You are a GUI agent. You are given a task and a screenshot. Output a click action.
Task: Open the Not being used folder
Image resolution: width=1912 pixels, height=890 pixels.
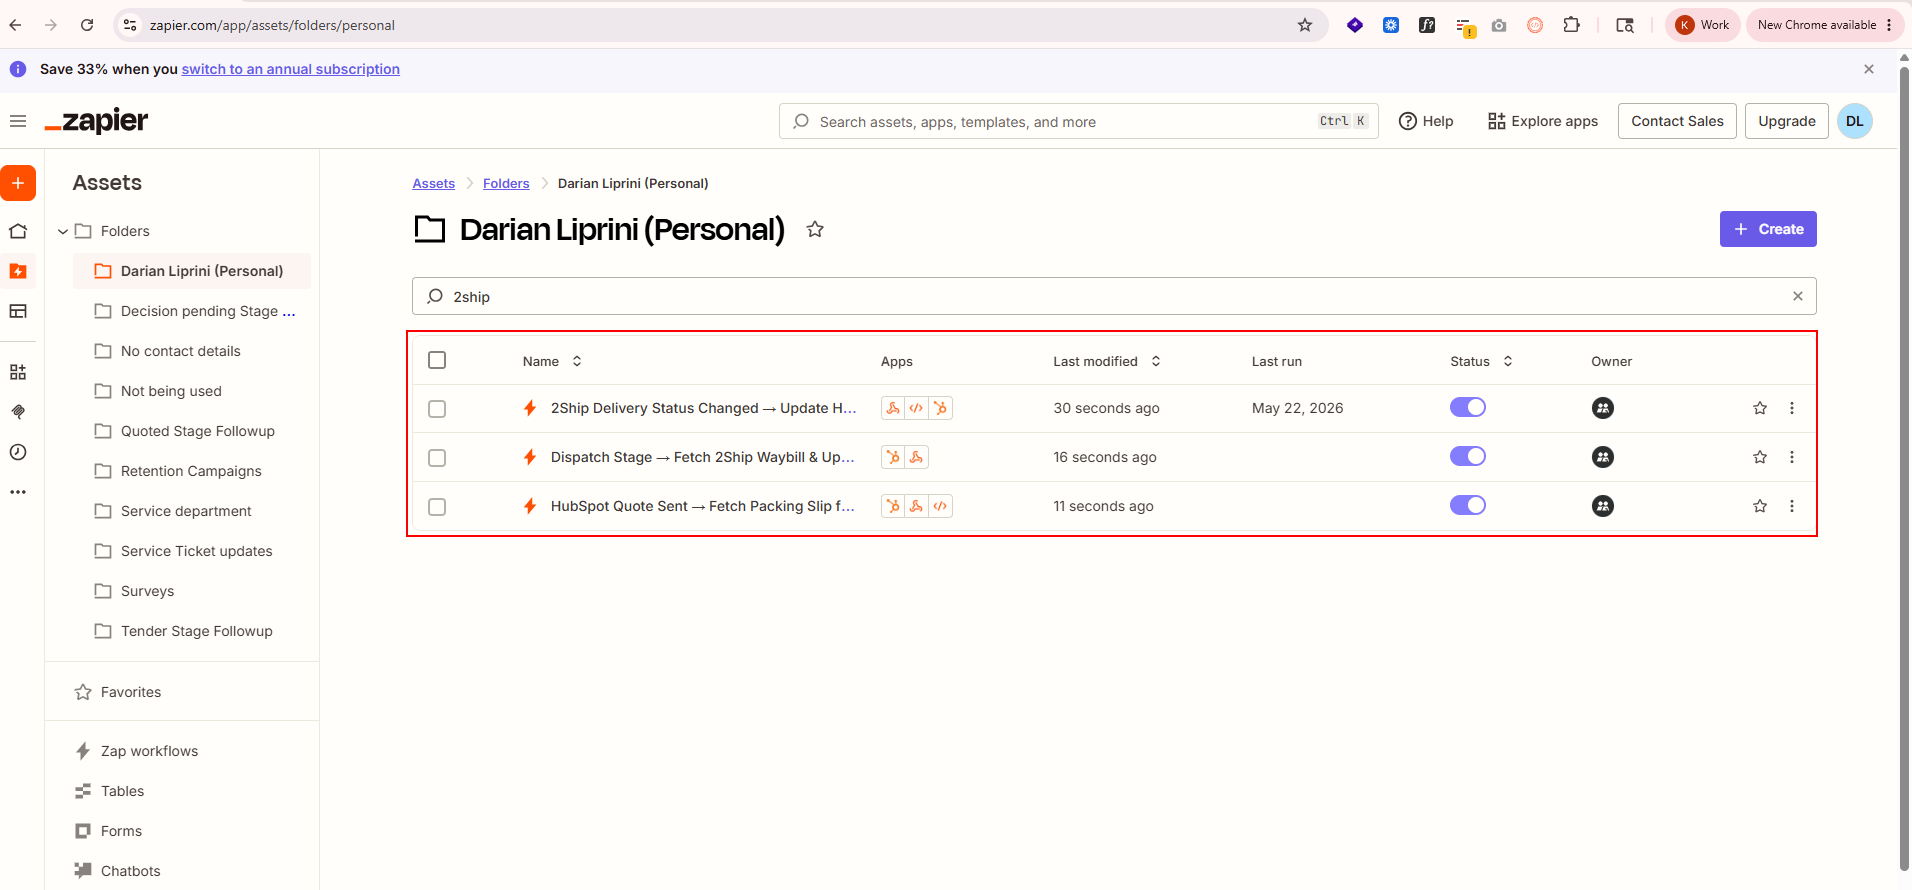[x=193, y=391]
